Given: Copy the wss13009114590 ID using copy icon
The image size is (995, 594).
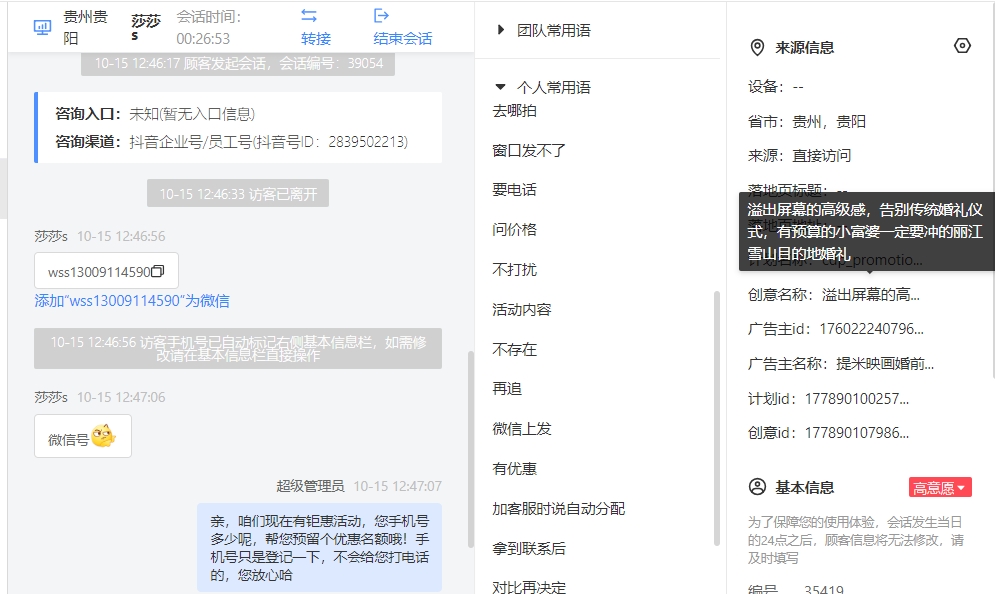Looking at the screenshot, I should [158, 271].
